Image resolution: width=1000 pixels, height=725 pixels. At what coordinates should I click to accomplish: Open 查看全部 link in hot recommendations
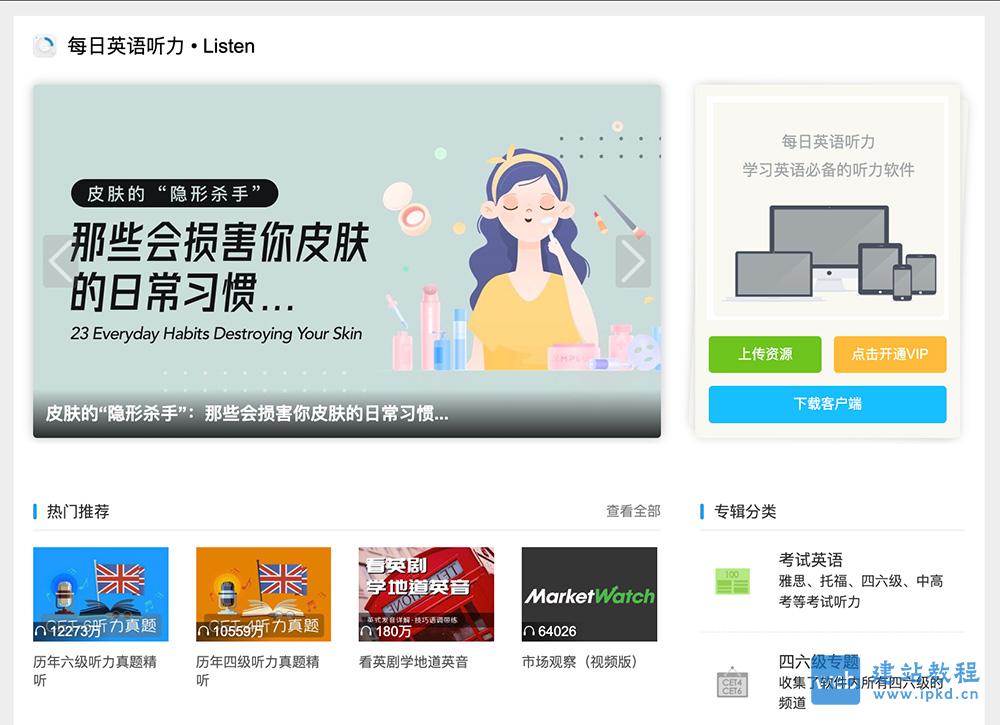point(633,511)
